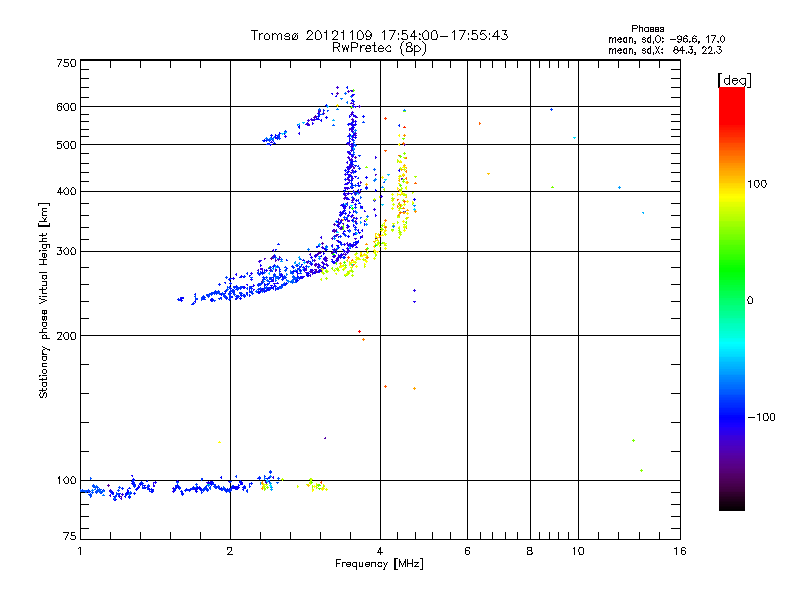Image resolution: width=800 pixels, height=600 pixels.
Task: Click the x-axis tick label '10'
Action: coord(578,551)
